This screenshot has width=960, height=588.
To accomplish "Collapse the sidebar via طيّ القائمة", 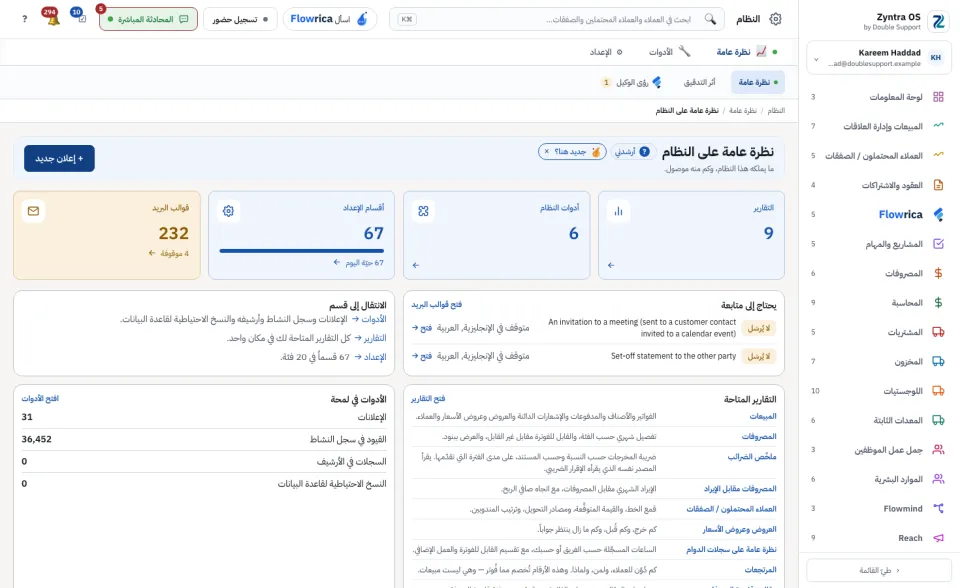I will tap(879, 570).
